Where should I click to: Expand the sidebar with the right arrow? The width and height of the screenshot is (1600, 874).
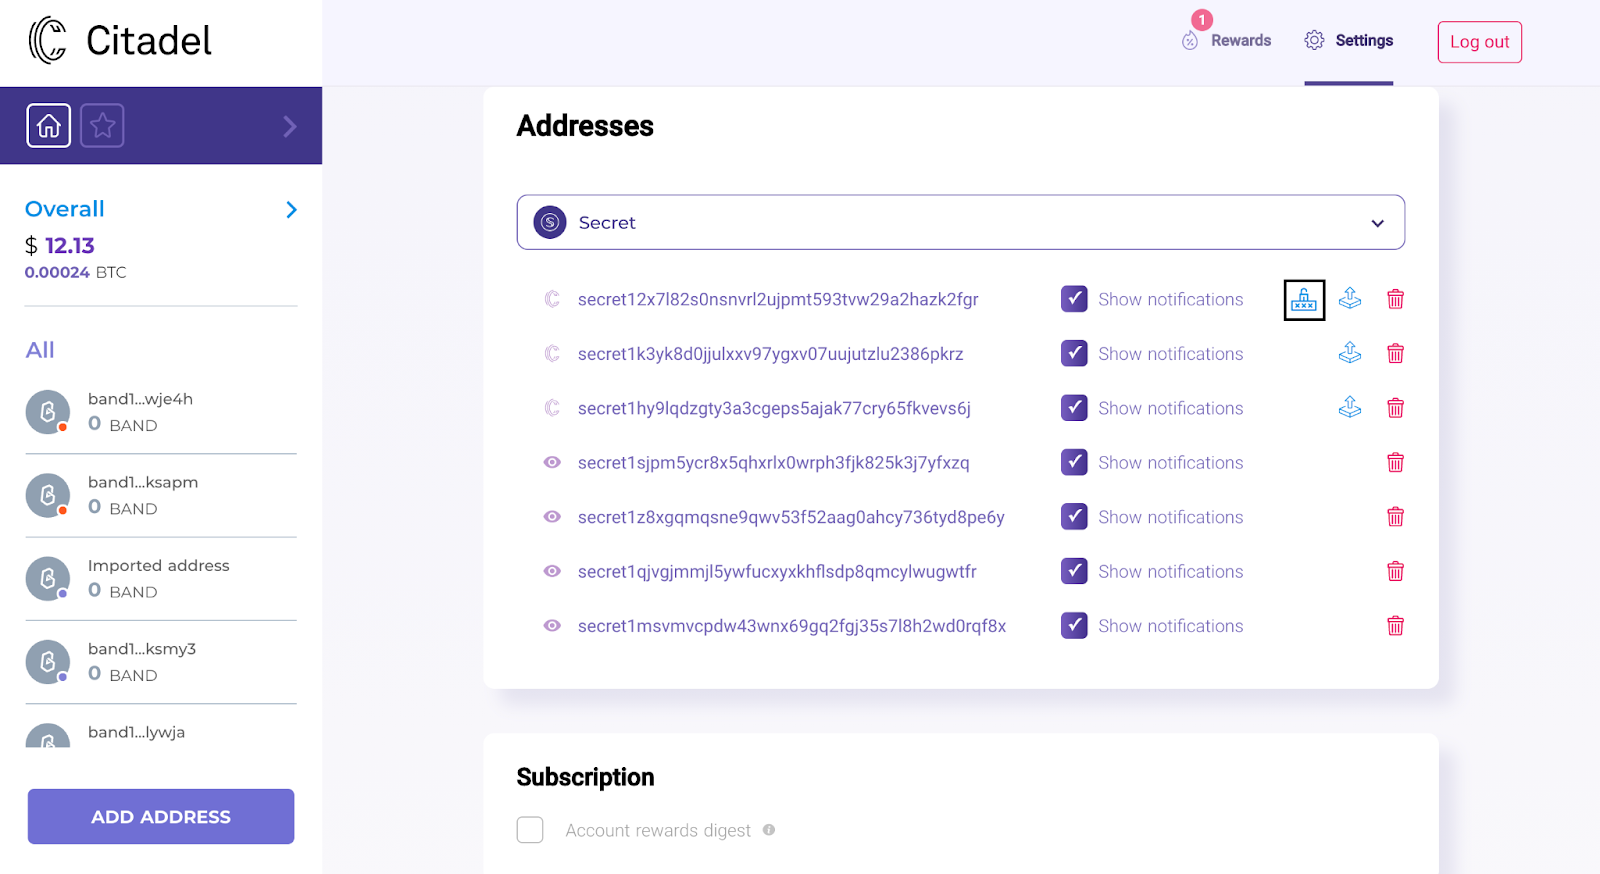coord(290,126)
